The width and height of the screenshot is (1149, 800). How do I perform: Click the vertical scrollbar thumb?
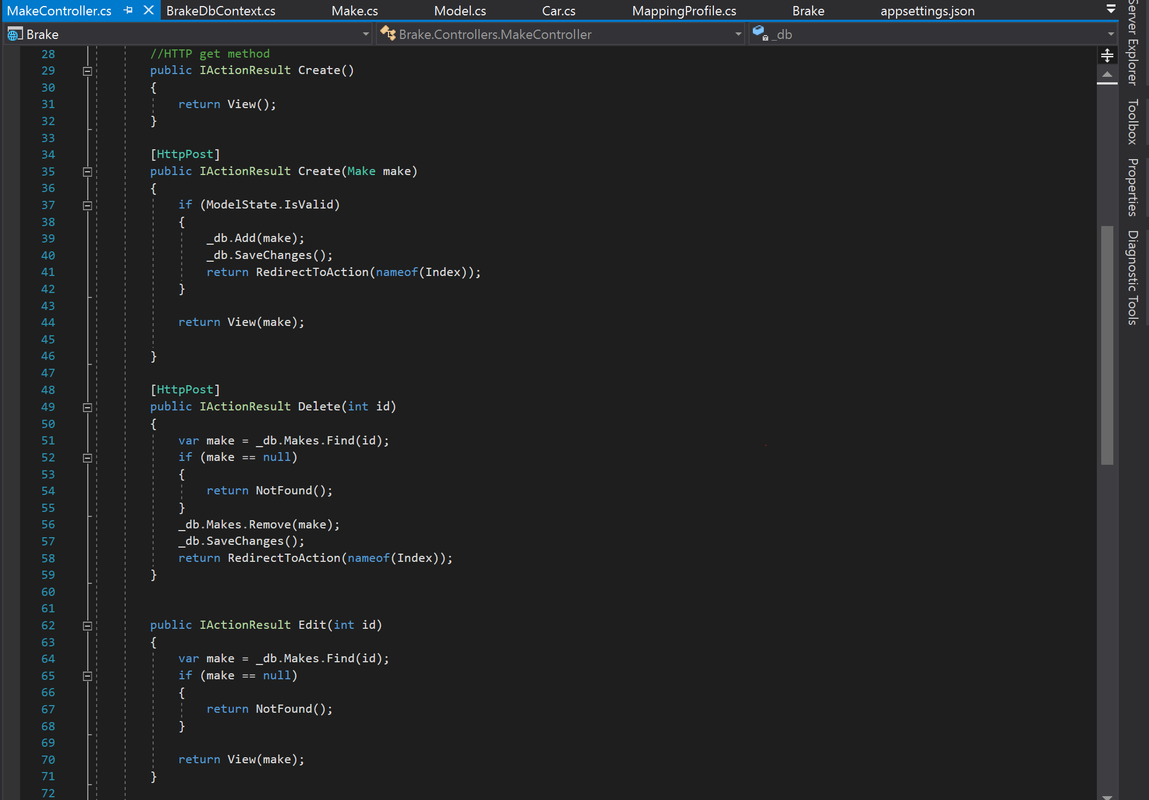[1106, 344]
